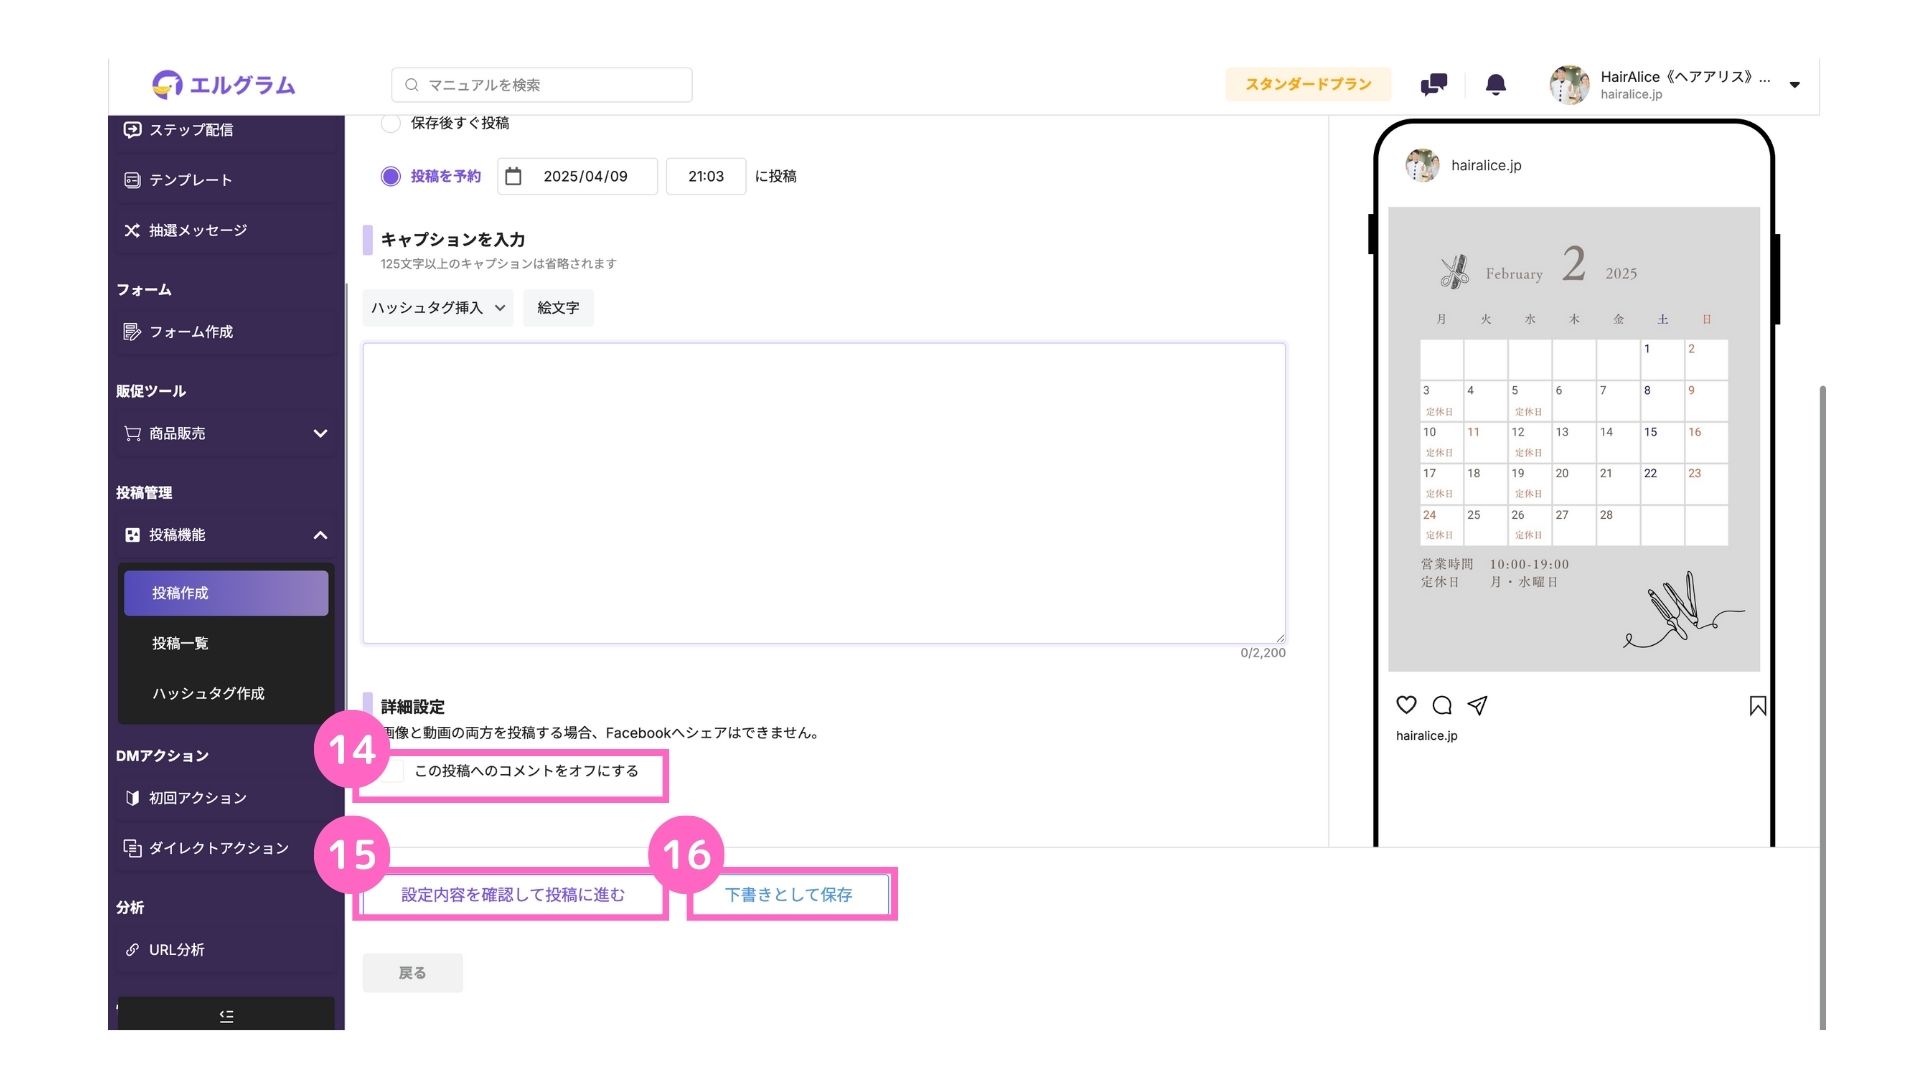The height and width of the screenshot is (1080, 1920).
Task: Open the 抽選メッセージ menu item
Action: point(226,230)
